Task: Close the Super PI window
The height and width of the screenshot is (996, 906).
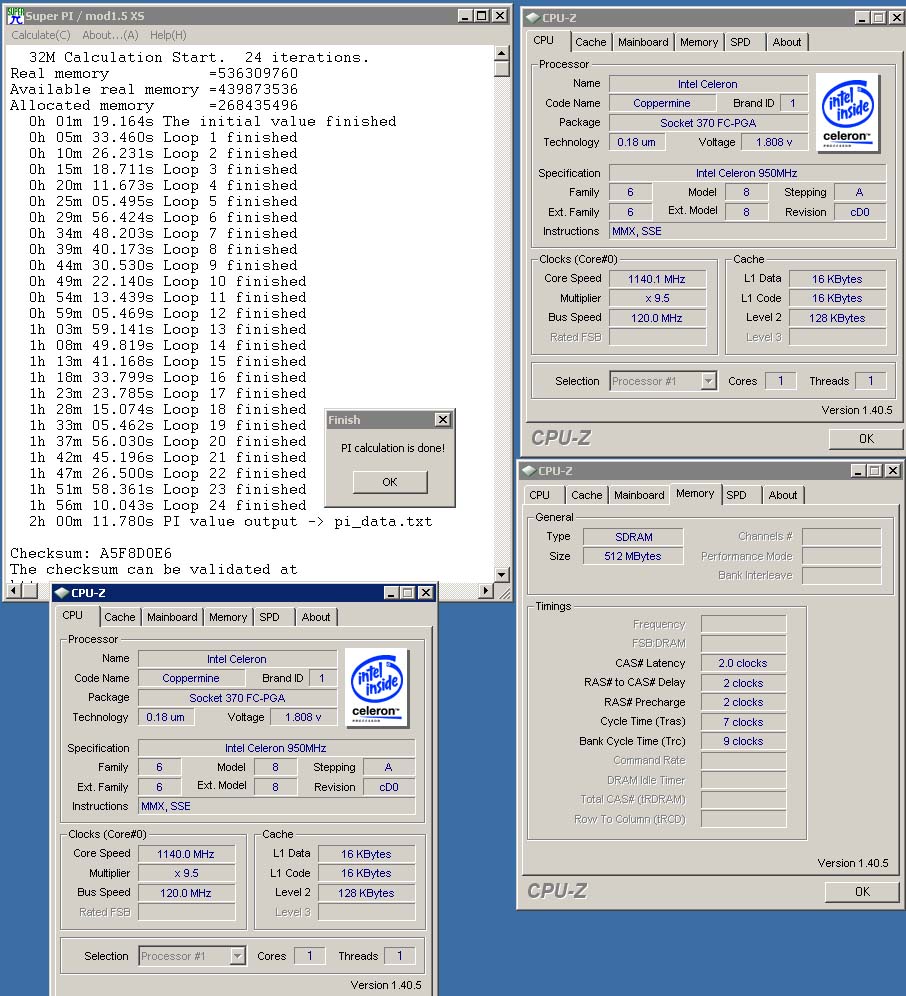Action: pos(500,16)
